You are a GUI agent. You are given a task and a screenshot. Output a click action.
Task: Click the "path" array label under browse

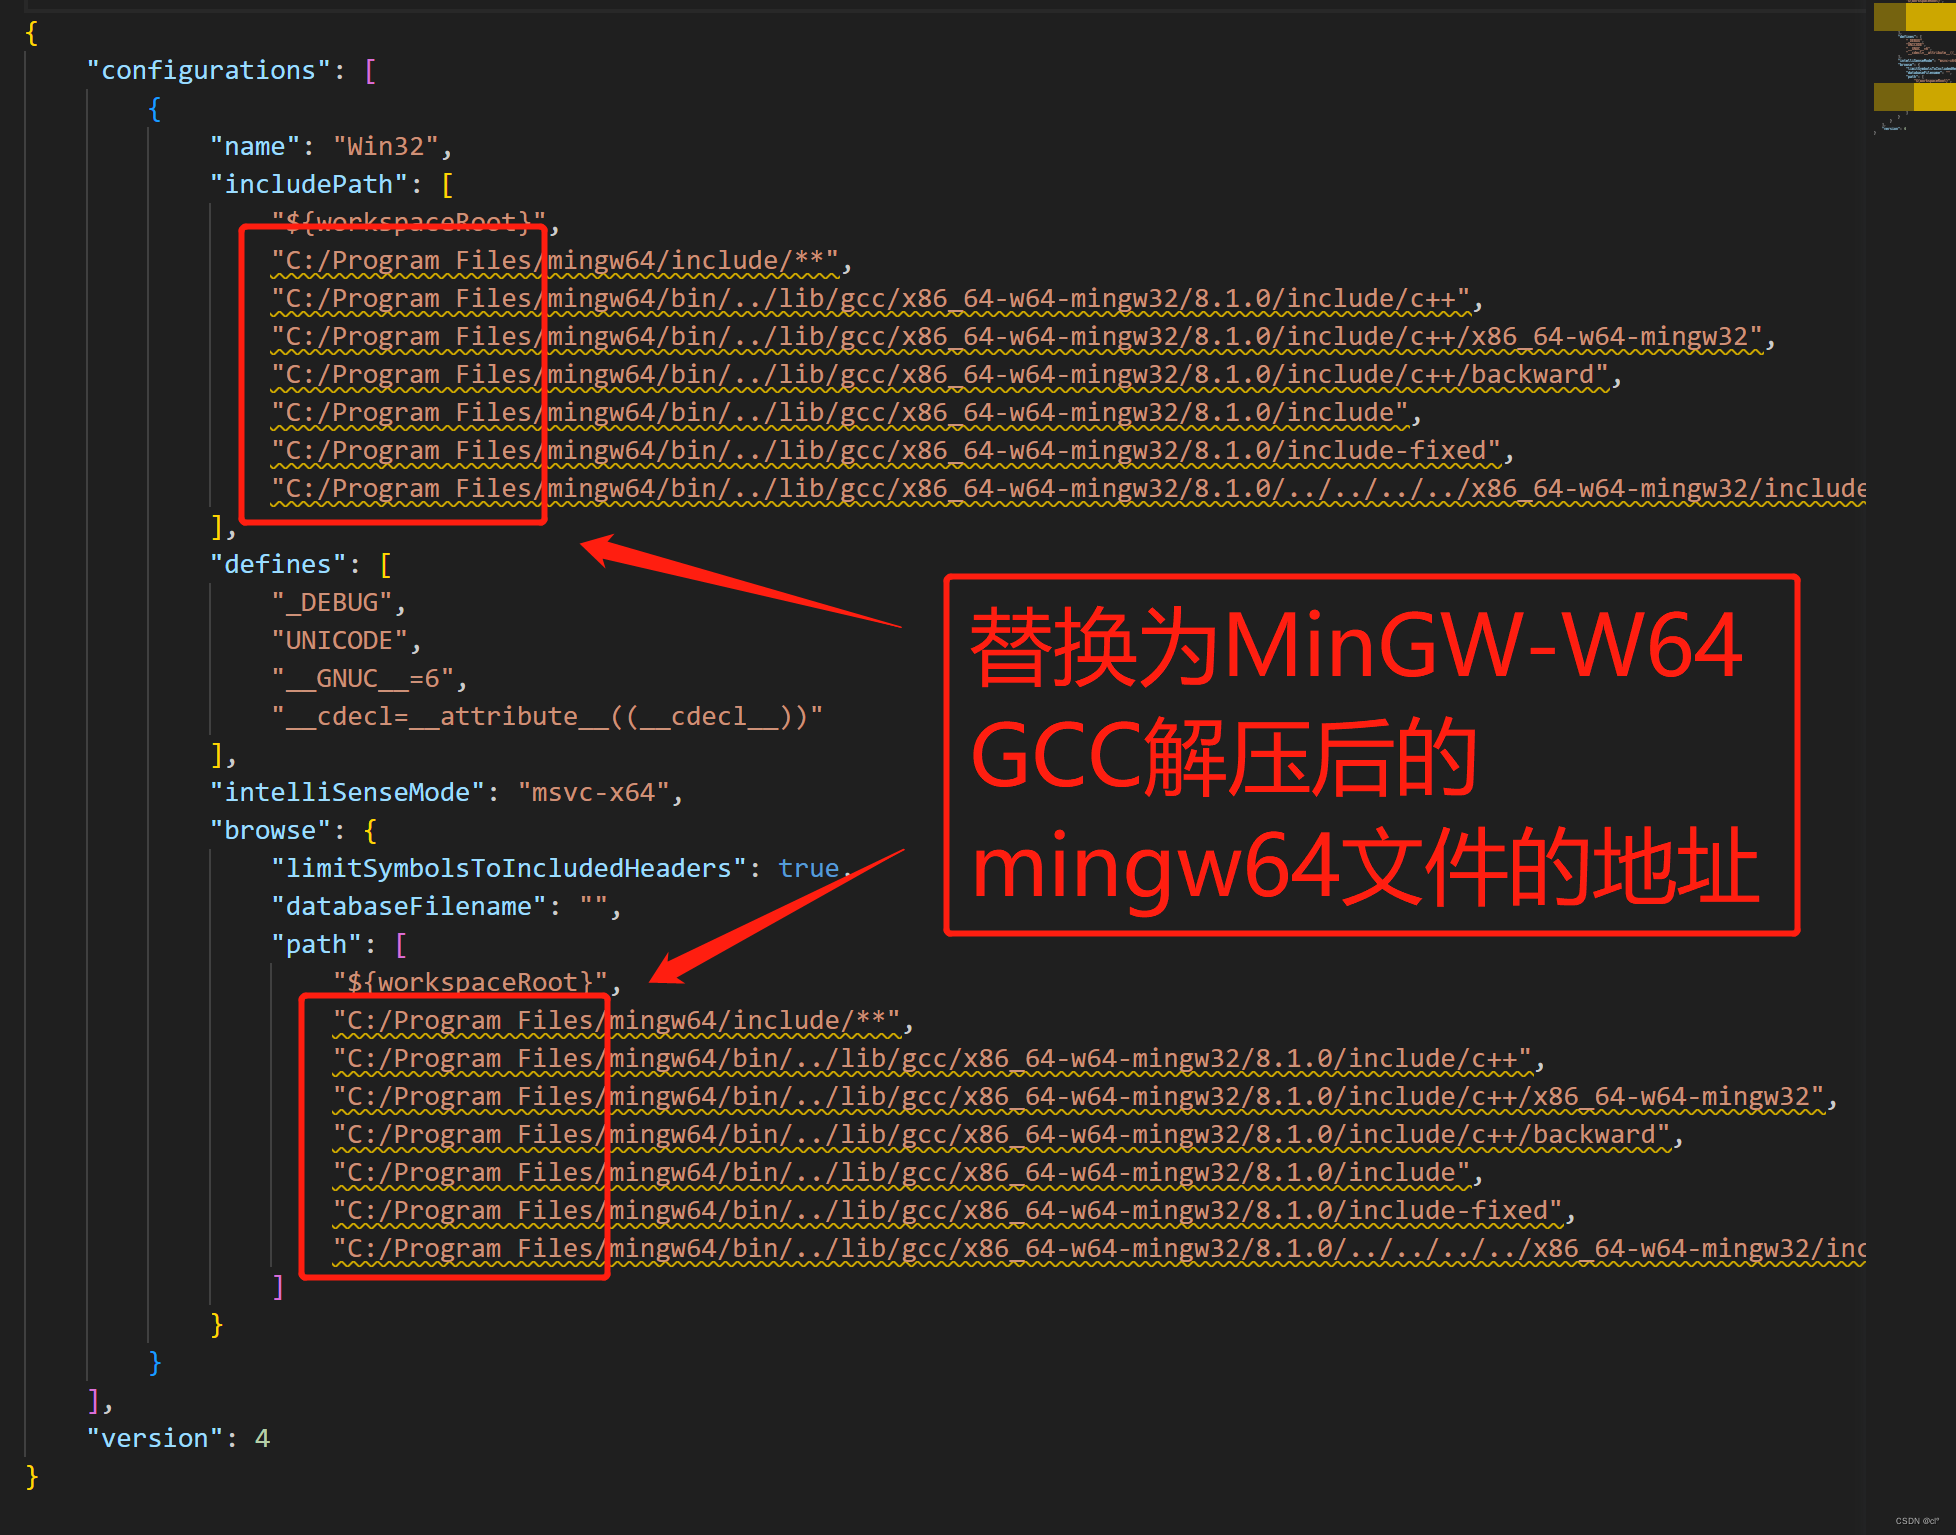coord(316,944)
